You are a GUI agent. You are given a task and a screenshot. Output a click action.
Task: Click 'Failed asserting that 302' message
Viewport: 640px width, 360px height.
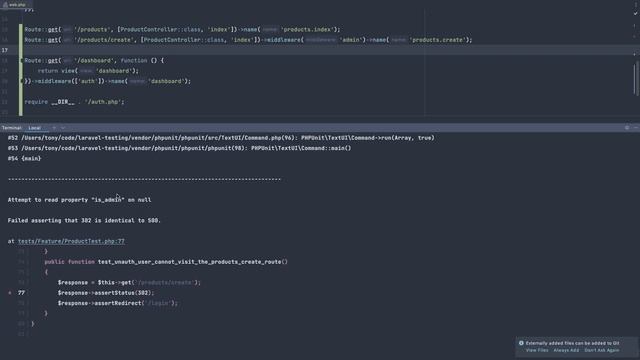pos(84,220)
